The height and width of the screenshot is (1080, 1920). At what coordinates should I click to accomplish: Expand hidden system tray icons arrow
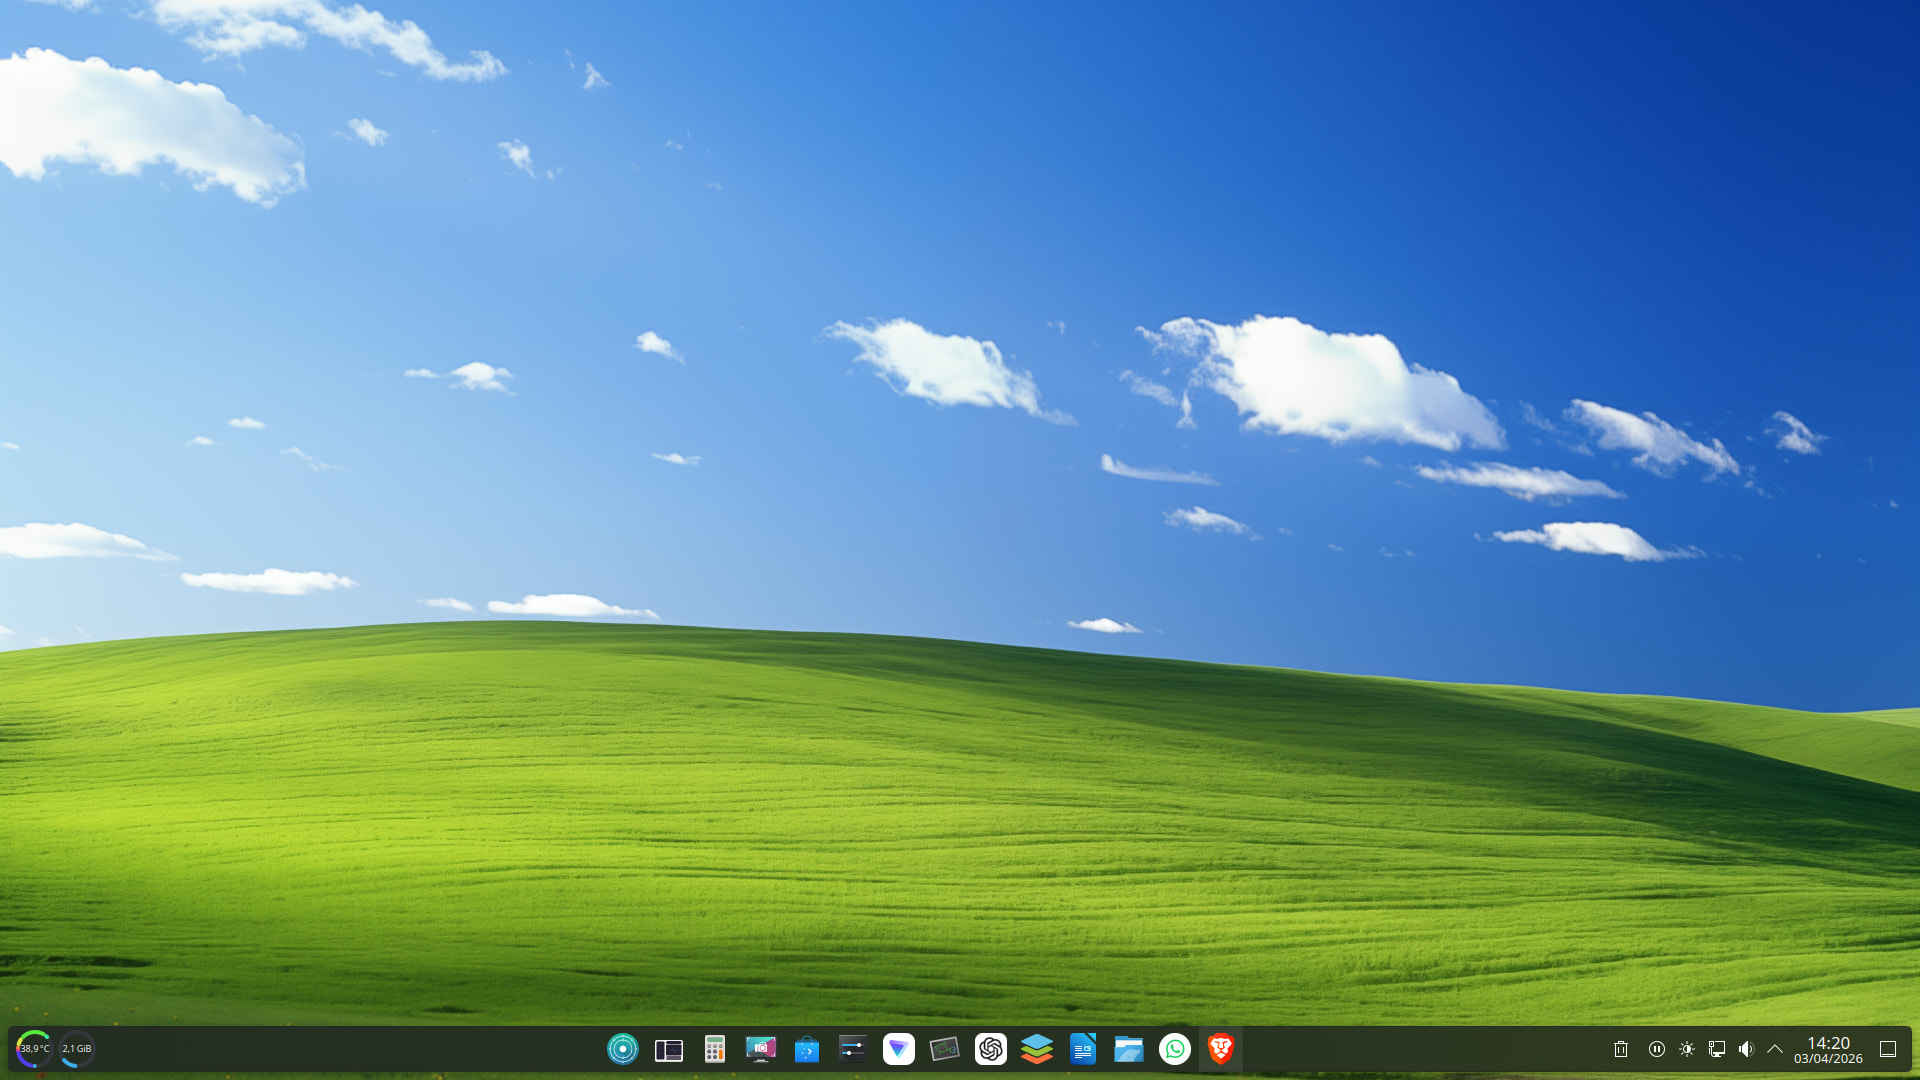tap(1775, 1049)
